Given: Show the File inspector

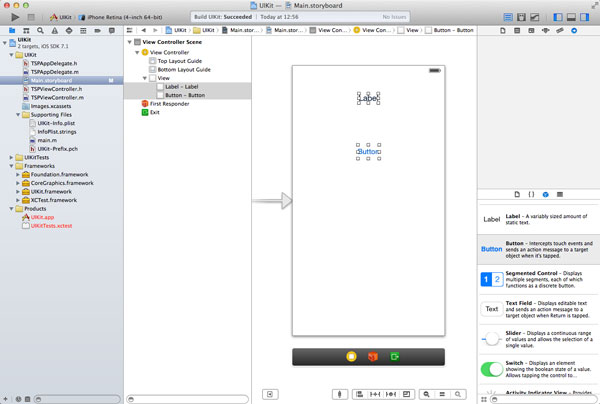Looking at the screenshot, I should click(503, 31).
